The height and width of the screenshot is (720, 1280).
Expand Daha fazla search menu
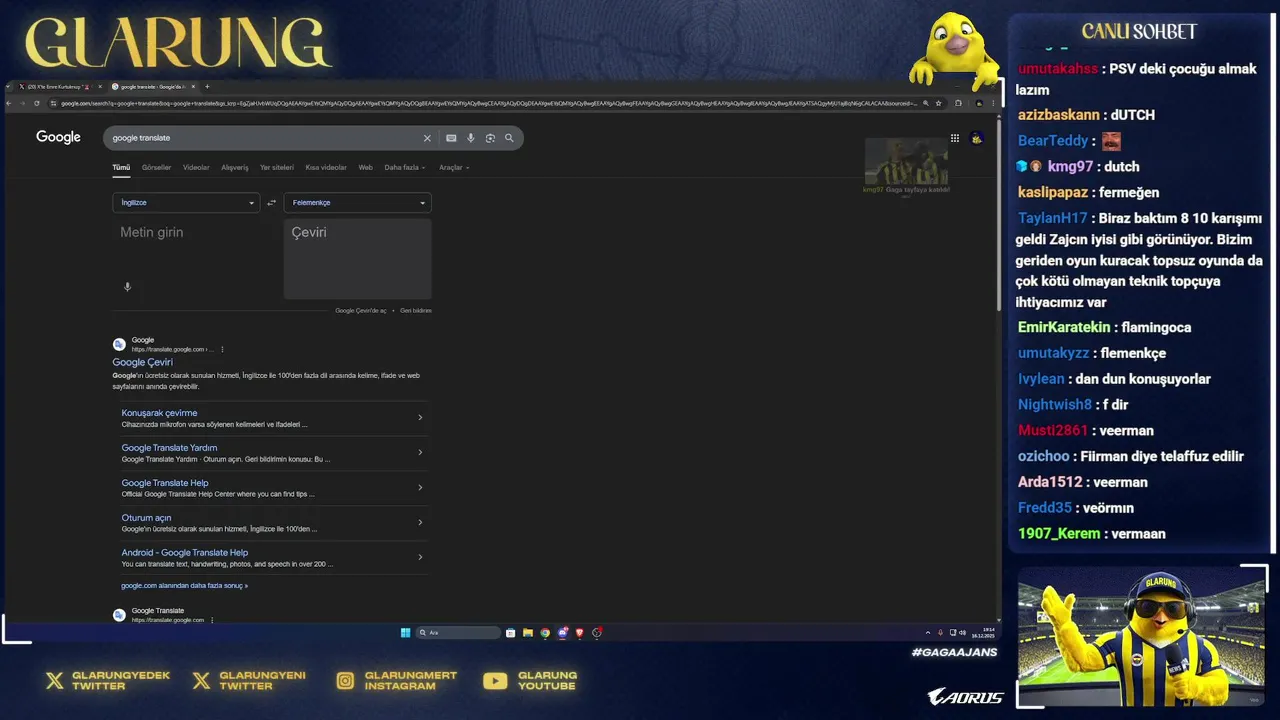[405, 167]
